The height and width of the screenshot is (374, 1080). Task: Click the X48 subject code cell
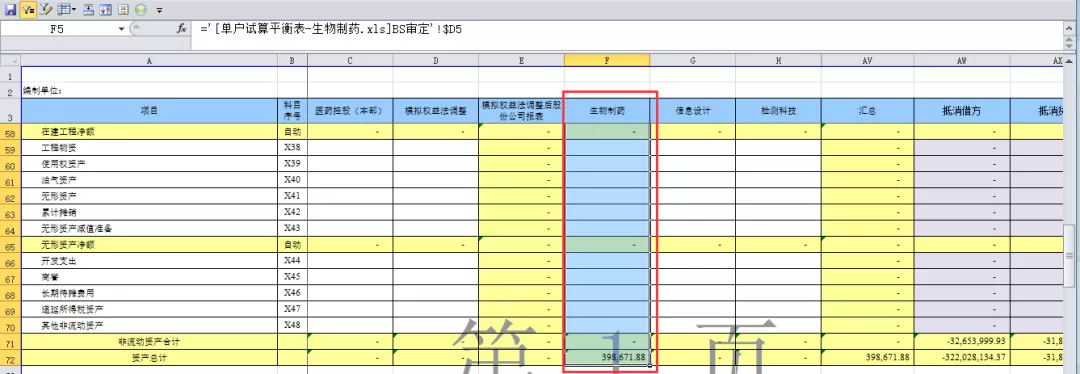point(293,325)
